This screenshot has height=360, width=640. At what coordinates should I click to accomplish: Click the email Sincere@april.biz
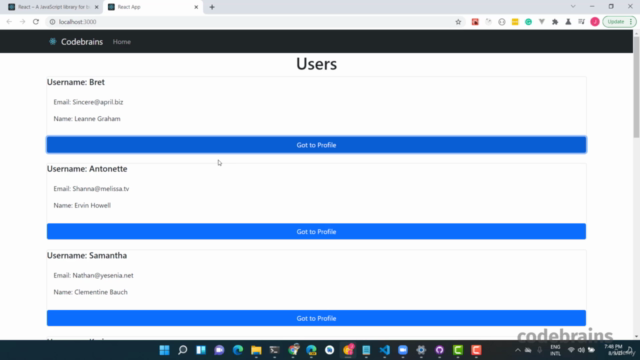(x=98, y=102)
